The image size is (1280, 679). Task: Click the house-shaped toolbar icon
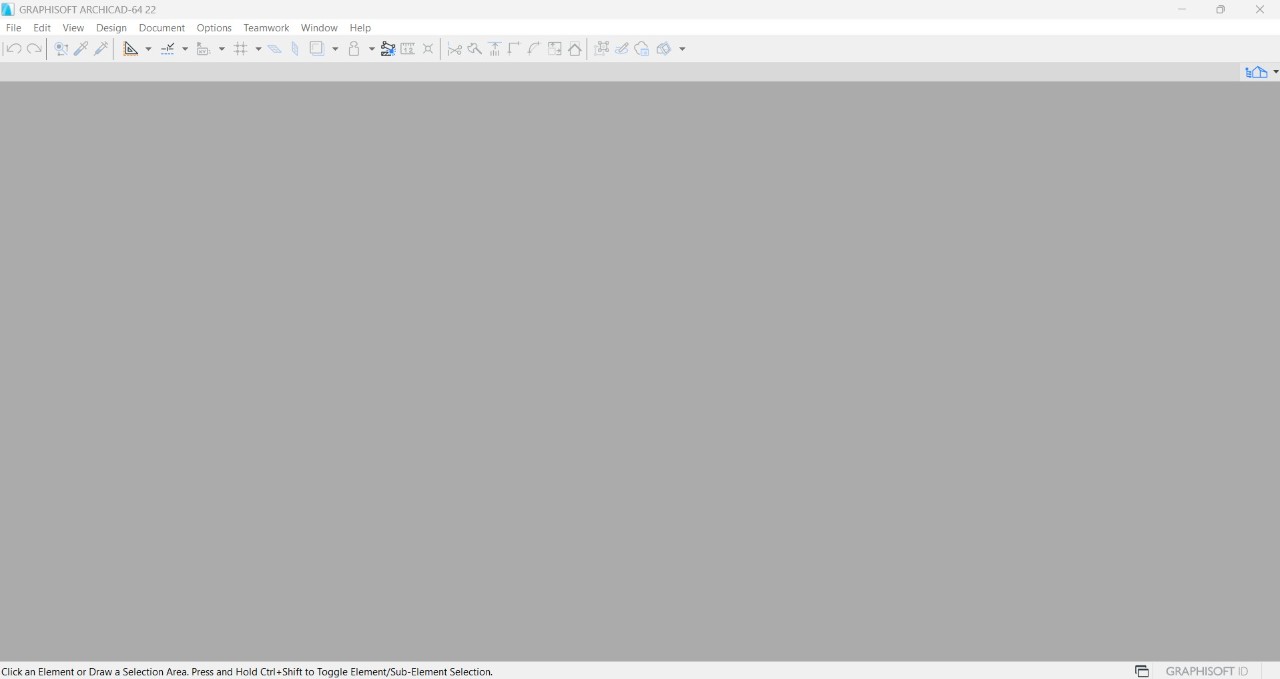tap(575, 49)
